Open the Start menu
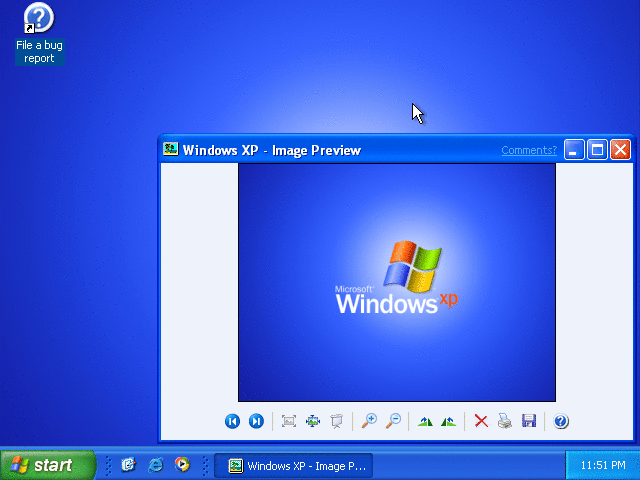This screenshot has height=480, width=640. coord(47,465)
